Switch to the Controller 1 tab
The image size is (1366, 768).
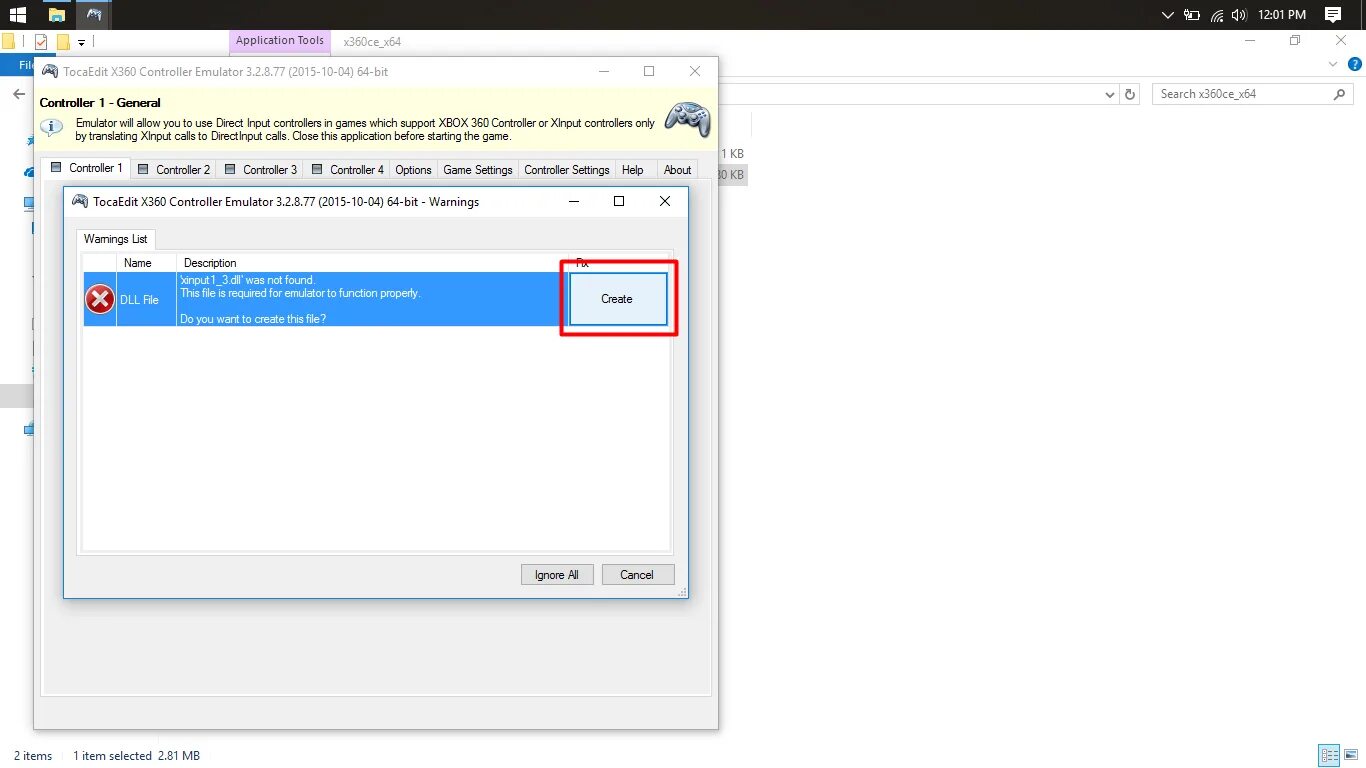pyautogui.click(x=86, y=168)
